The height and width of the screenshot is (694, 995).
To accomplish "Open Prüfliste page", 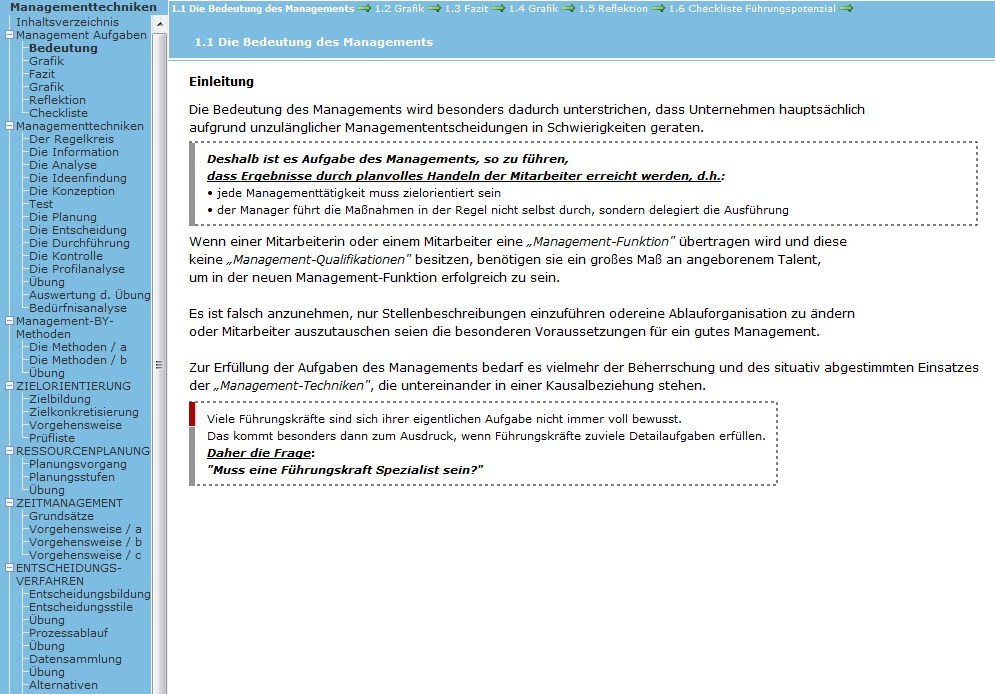I will [52, 438].
